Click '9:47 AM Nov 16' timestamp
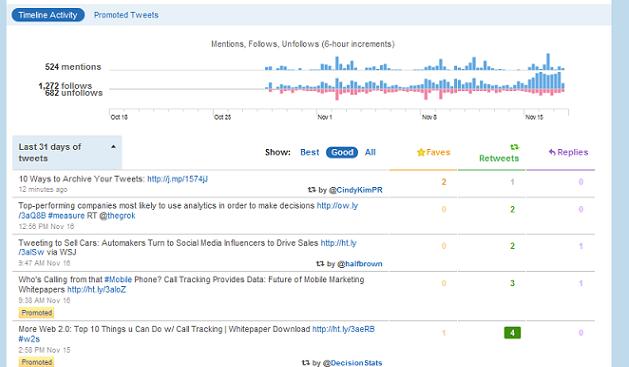Image resolution: width=629 pixels, height=367 pixels. 44,263
